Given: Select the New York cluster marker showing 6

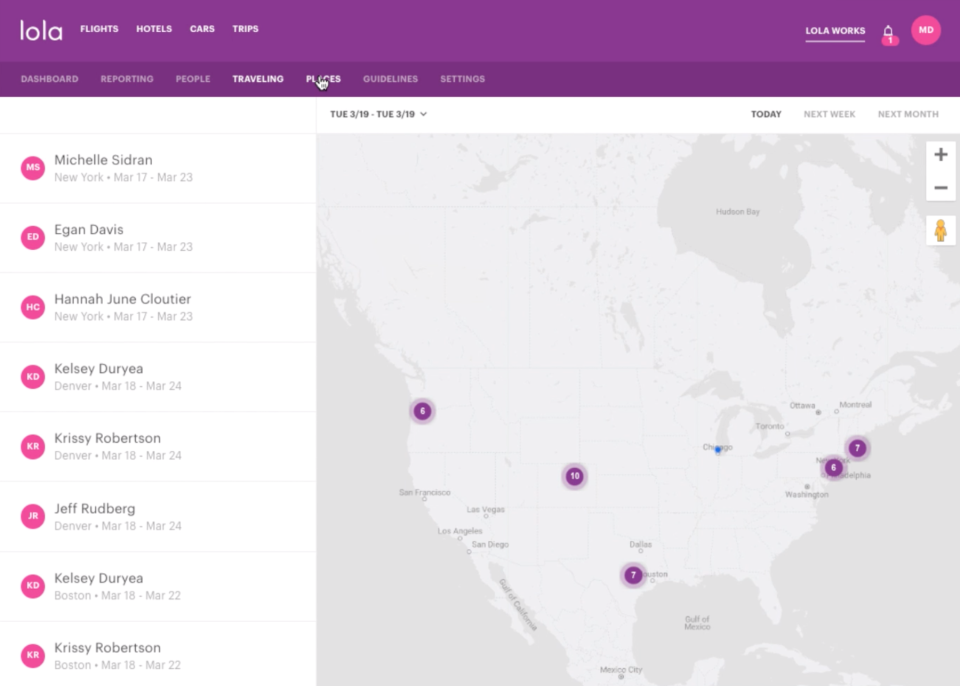Looking at the screenshot, I should tap(833, 467).
